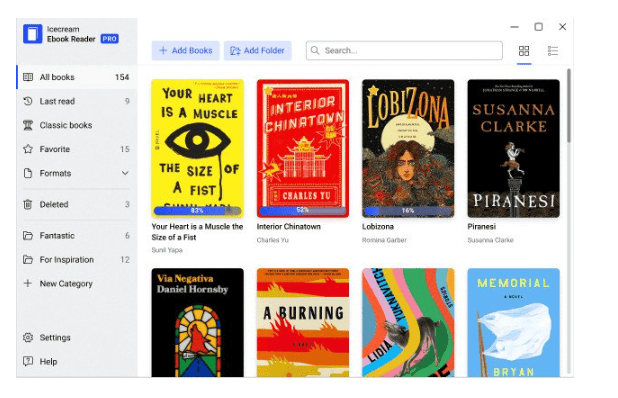Viewport: 618px width, 398px height.
Task: Click the New Category plus icon
Action: 28,283
